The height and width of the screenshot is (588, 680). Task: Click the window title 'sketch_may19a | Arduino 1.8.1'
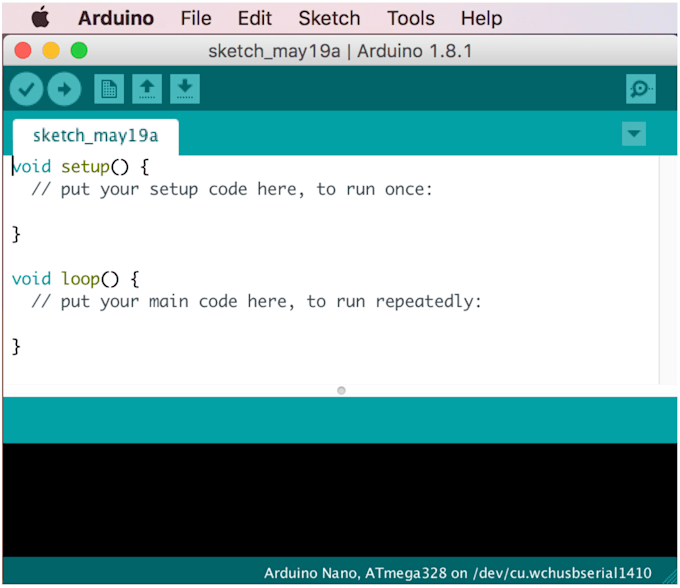point(340,51)
